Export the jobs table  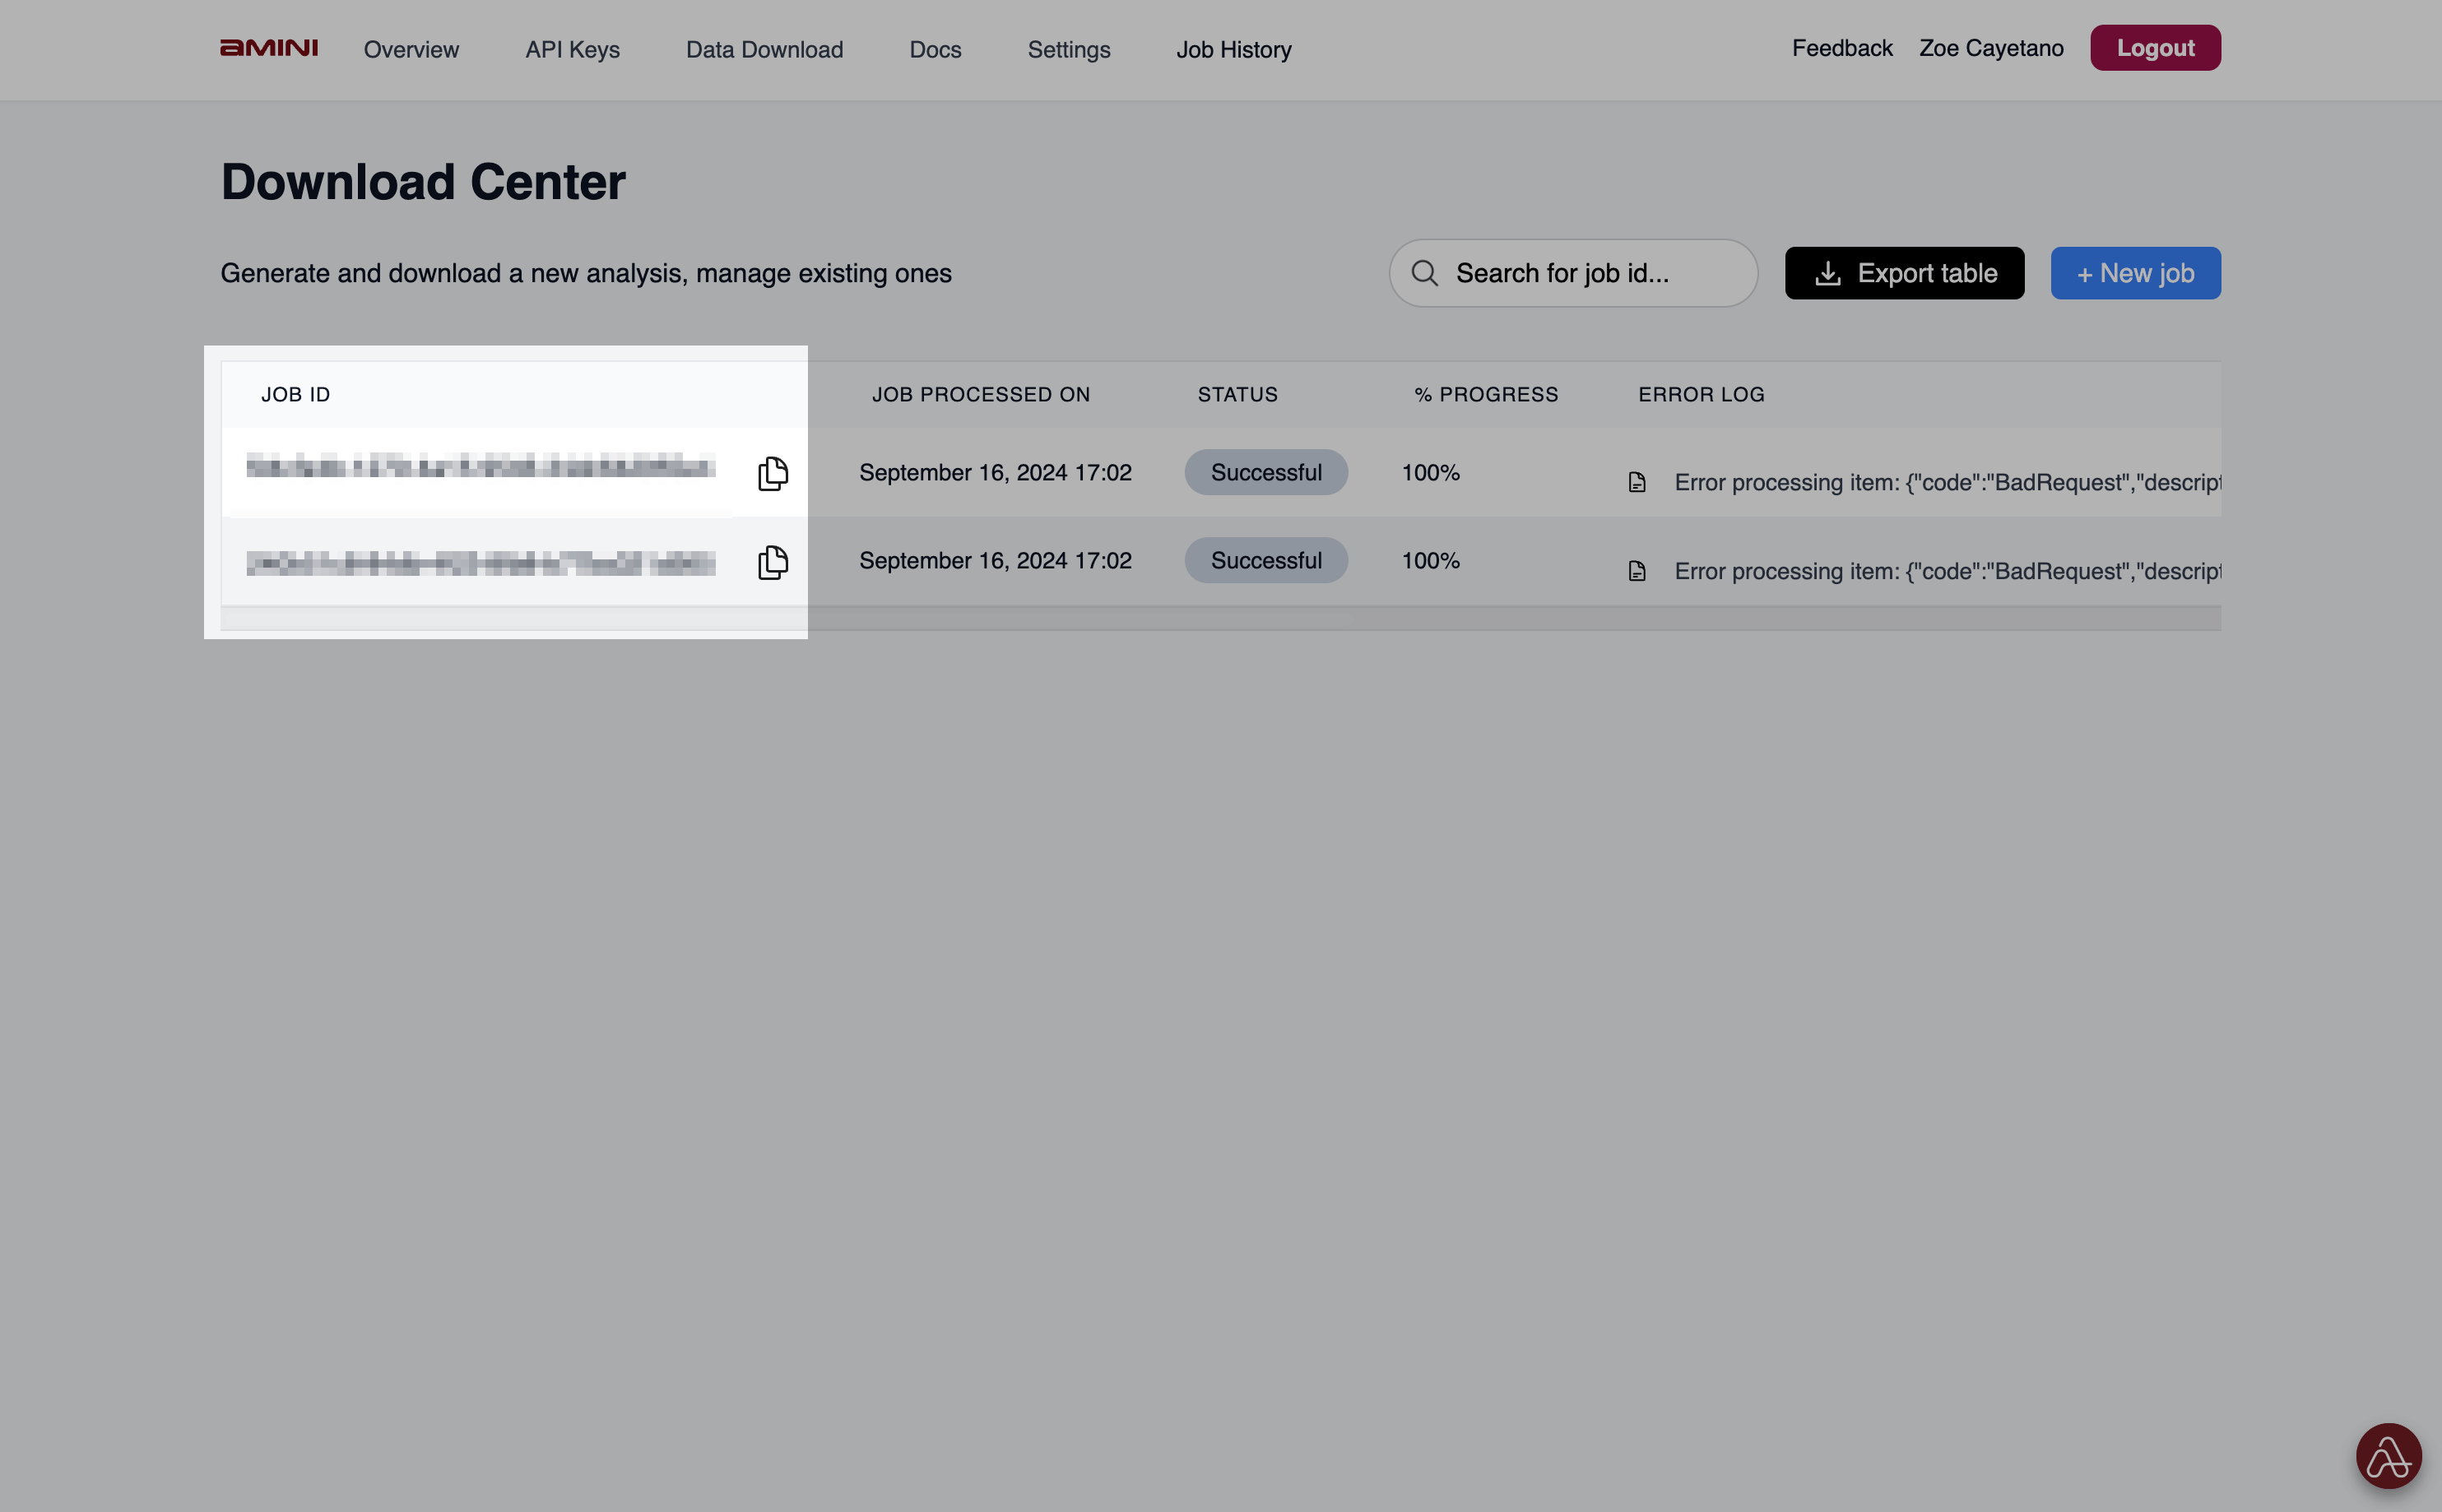[1904, 273]
